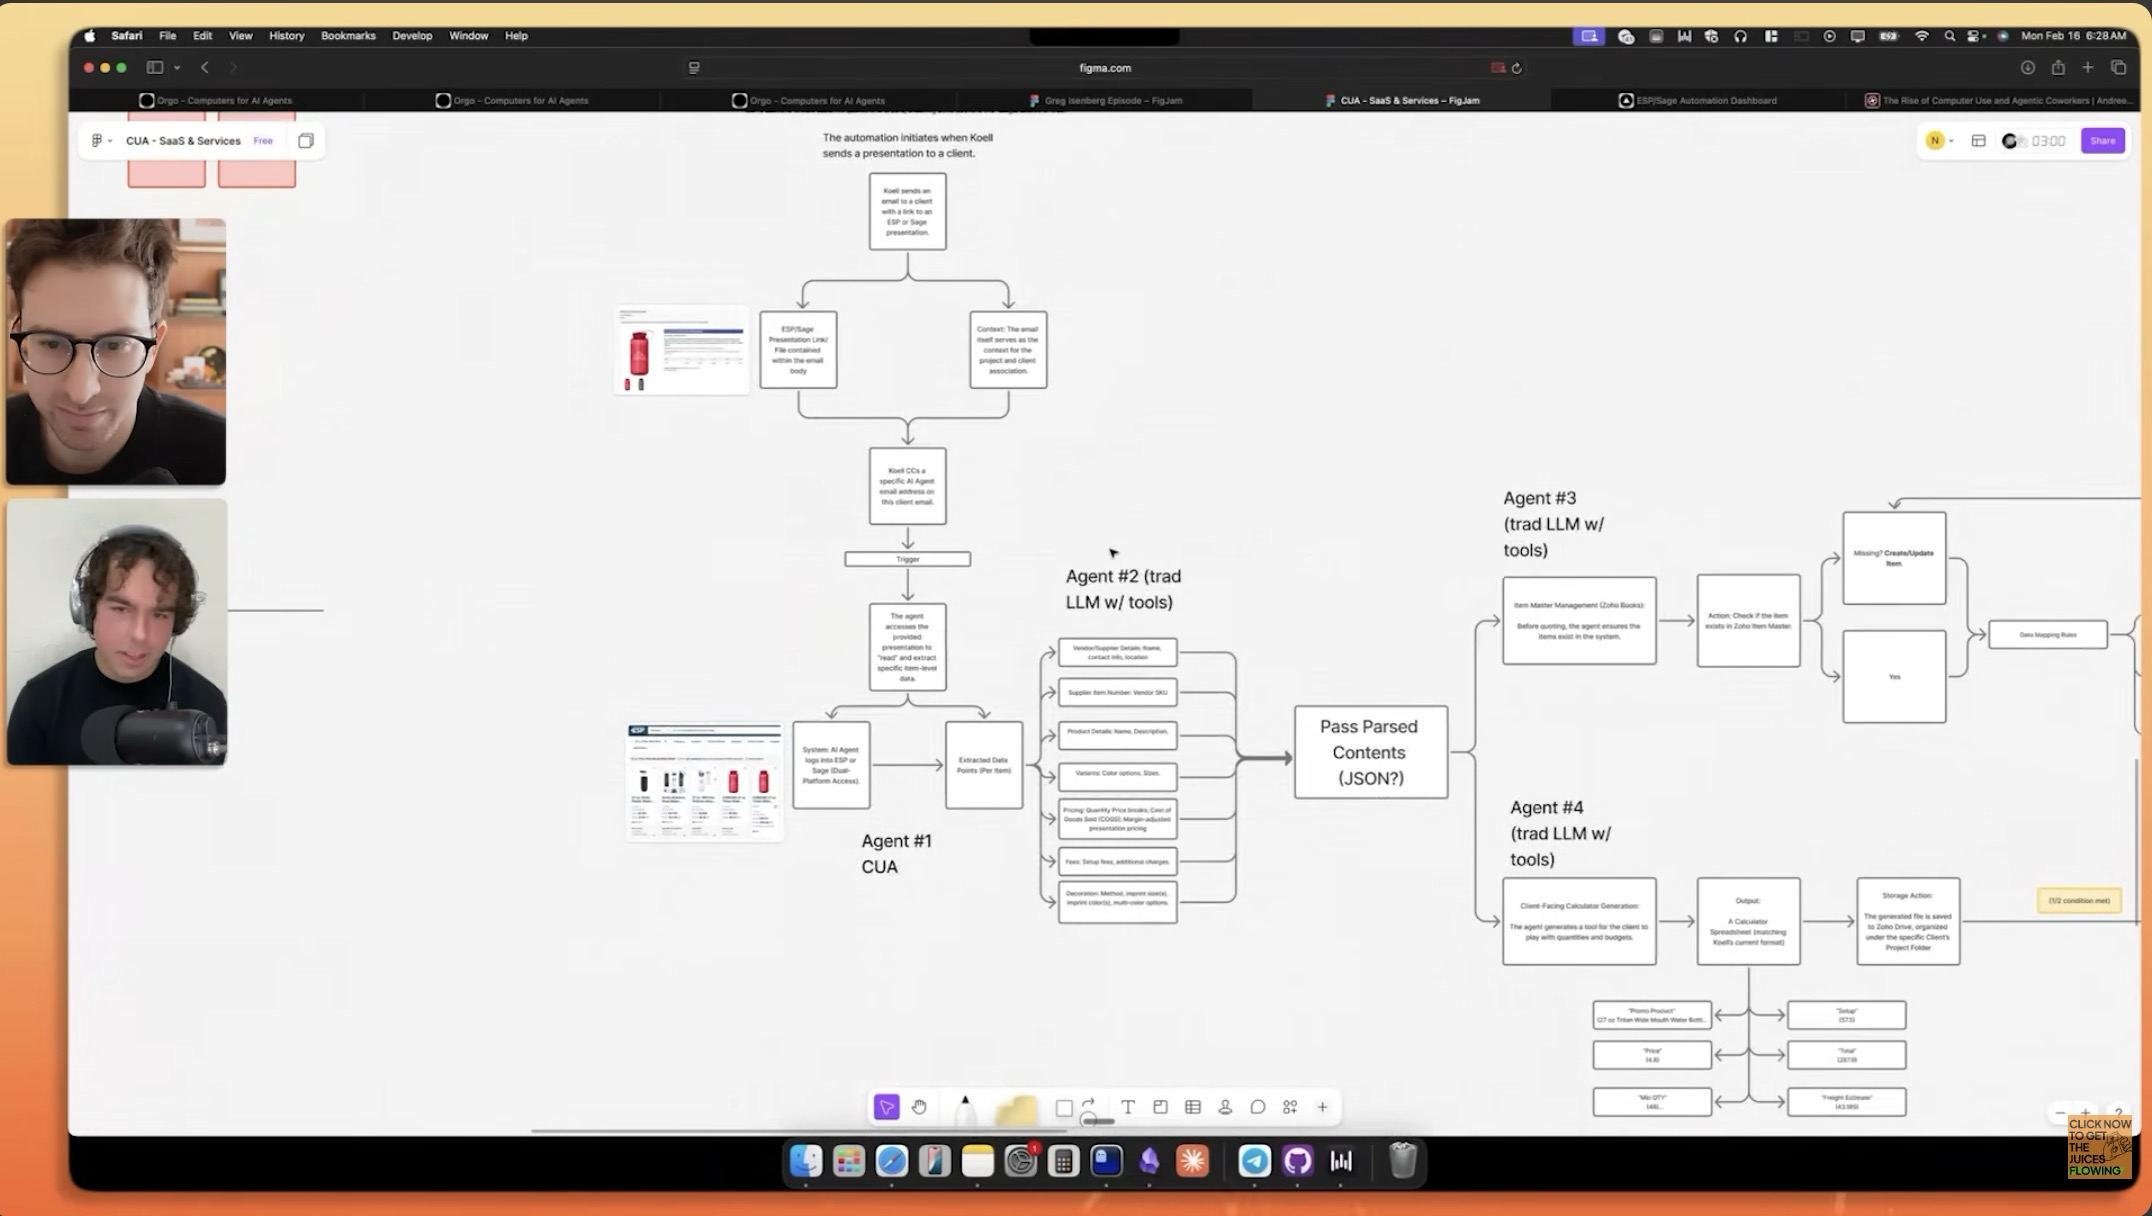The height and width of the screenshot is (1216, 2152).
Task: Select the Table tool
Action: coord(1193,1107)
